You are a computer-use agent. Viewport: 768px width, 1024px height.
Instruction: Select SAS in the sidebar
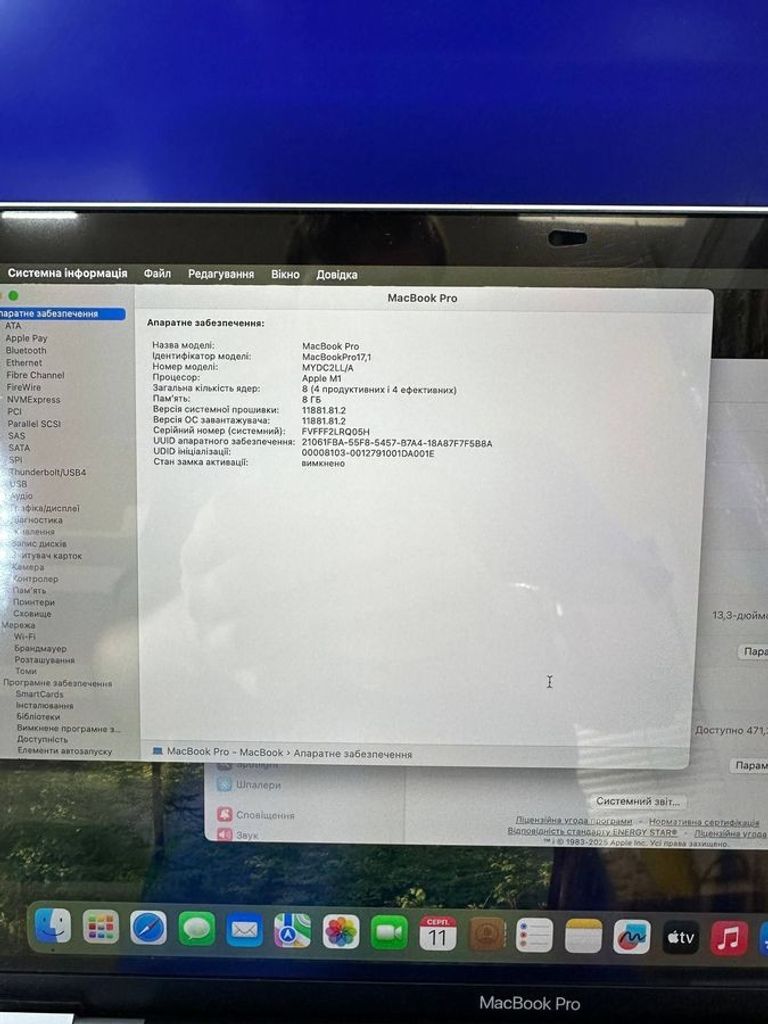(x=17, y=436)
